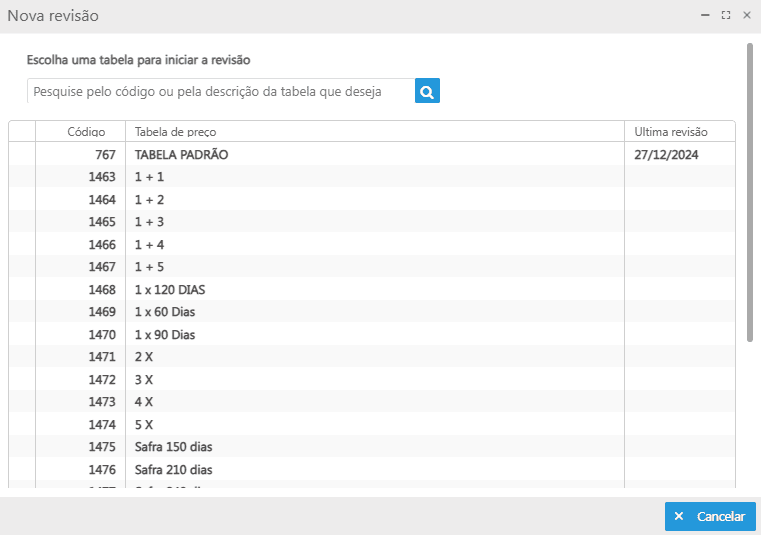The height and width of the screenshot is (535, 761).
Task: Select the 1 x 60 Dias row
Action: [372, 312]
